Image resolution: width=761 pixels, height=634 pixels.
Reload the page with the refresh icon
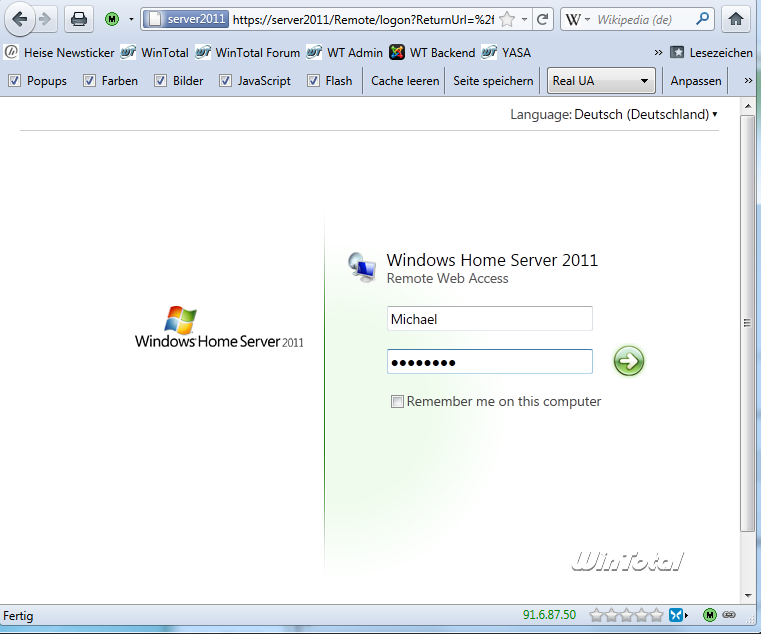pos(543,19)
